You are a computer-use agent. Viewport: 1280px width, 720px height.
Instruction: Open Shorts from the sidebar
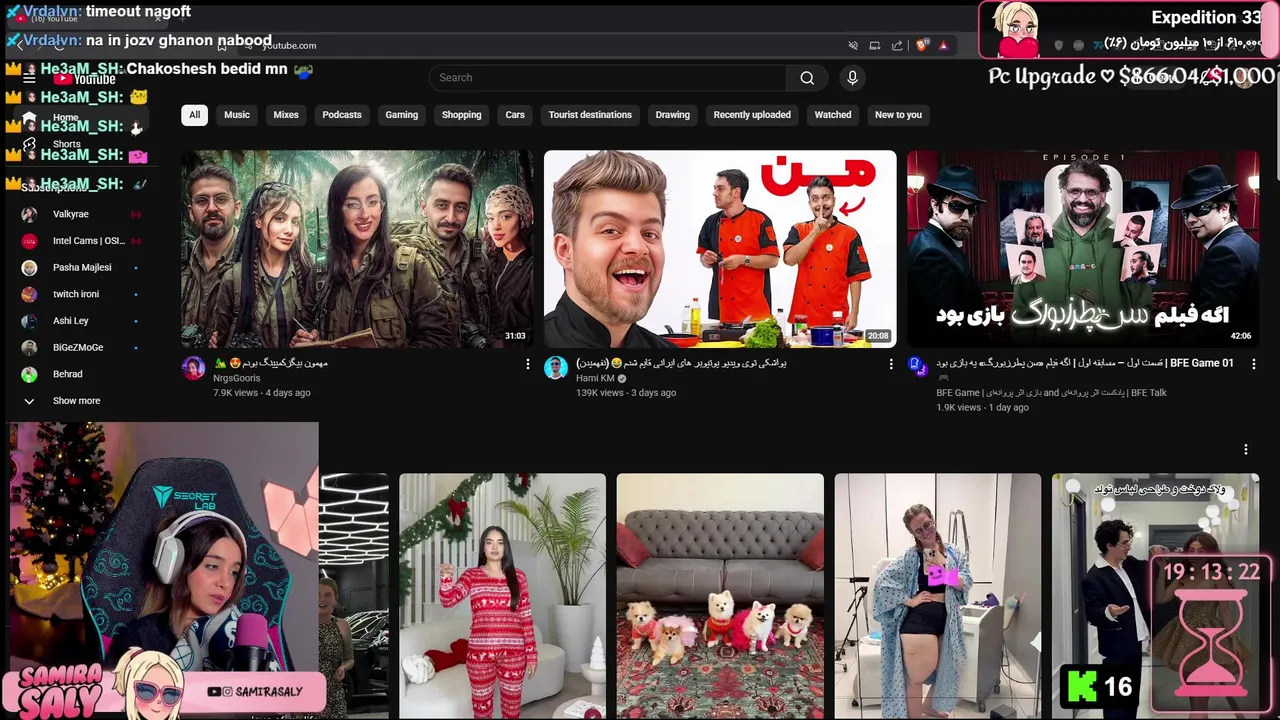click(x=66, y=144)
